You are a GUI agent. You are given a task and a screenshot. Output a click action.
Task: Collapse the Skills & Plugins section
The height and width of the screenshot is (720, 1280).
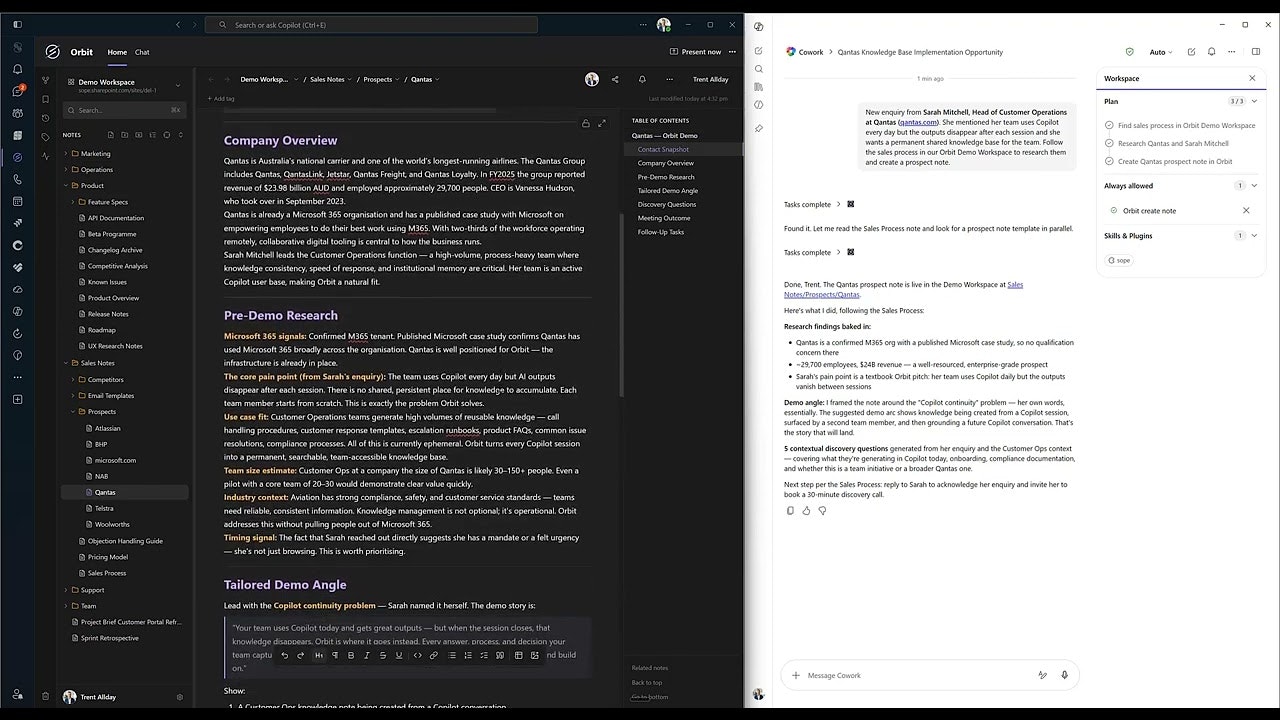(1254, 236)
